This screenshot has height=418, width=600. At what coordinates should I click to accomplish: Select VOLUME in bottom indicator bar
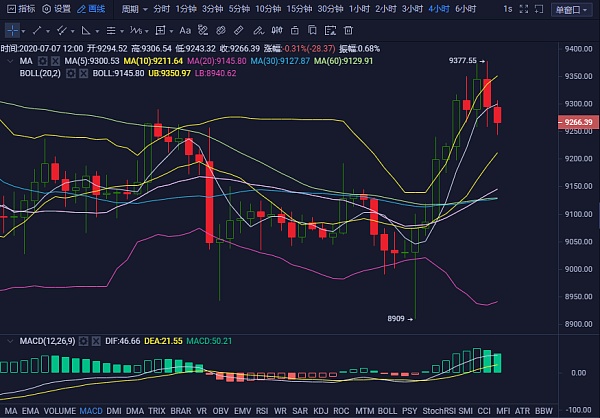click(x=59, y=411)
